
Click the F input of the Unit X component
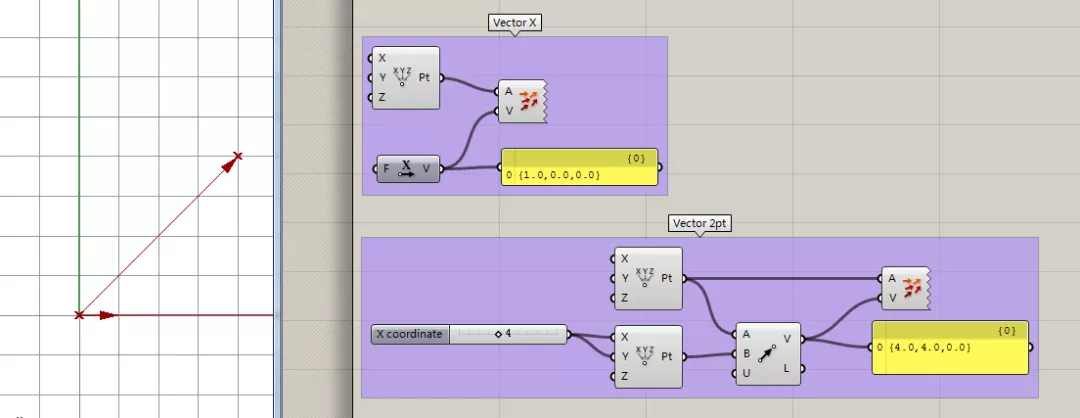point(386,169)
